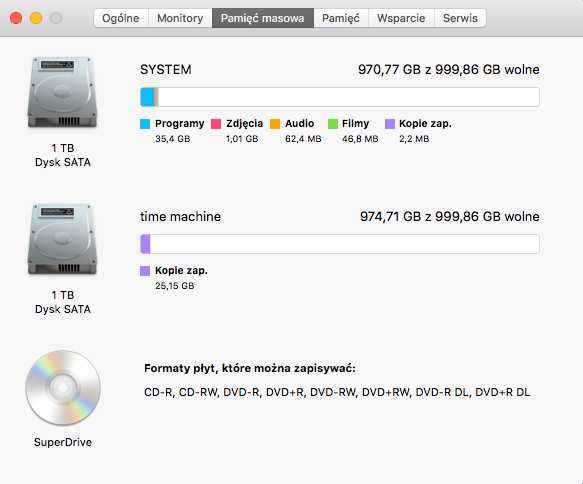Screen dimensions: 583x484
Task: Close the window with the red button
Action: point(16,18)
